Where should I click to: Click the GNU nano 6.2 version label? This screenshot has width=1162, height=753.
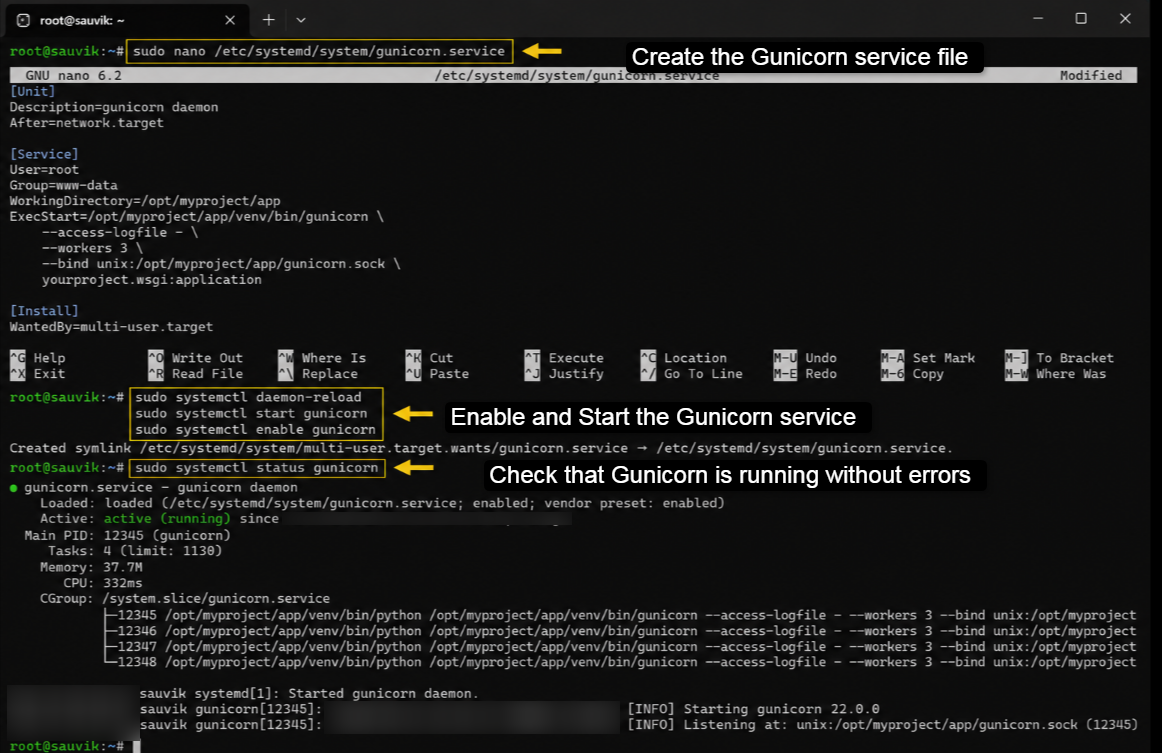[73, 75]
